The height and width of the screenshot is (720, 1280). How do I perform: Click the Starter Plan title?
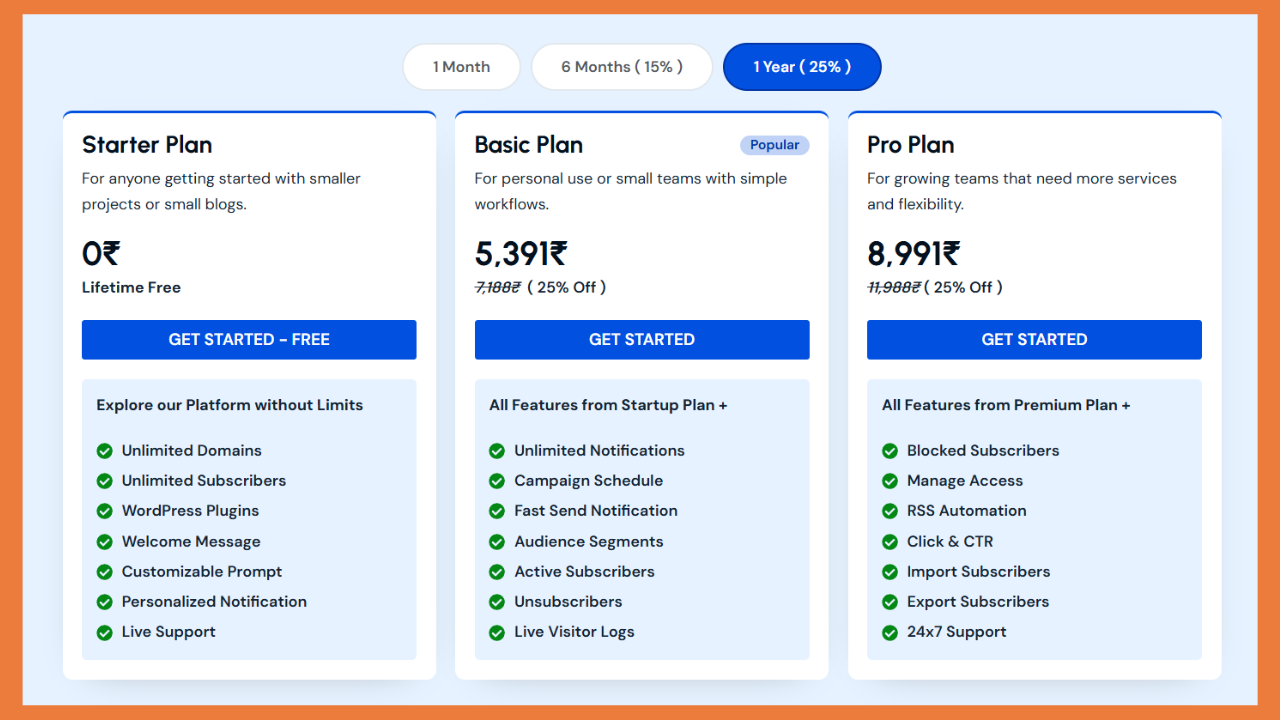click(147, 145)
